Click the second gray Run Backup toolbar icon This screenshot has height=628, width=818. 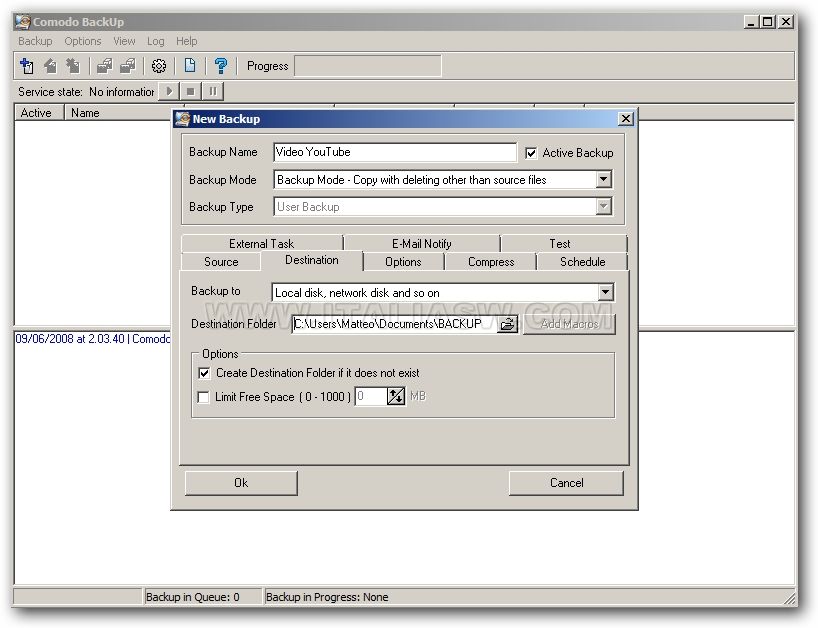[x=128, y=66]
